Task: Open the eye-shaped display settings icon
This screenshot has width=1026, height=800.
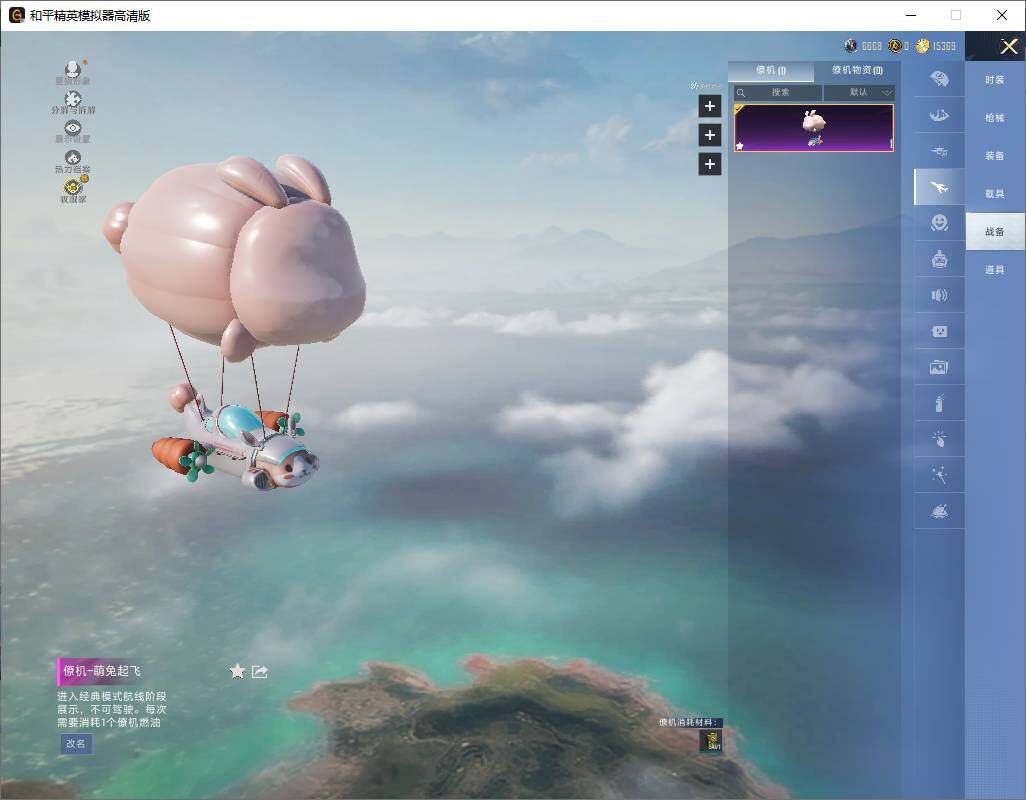Action: pos(73,128)
